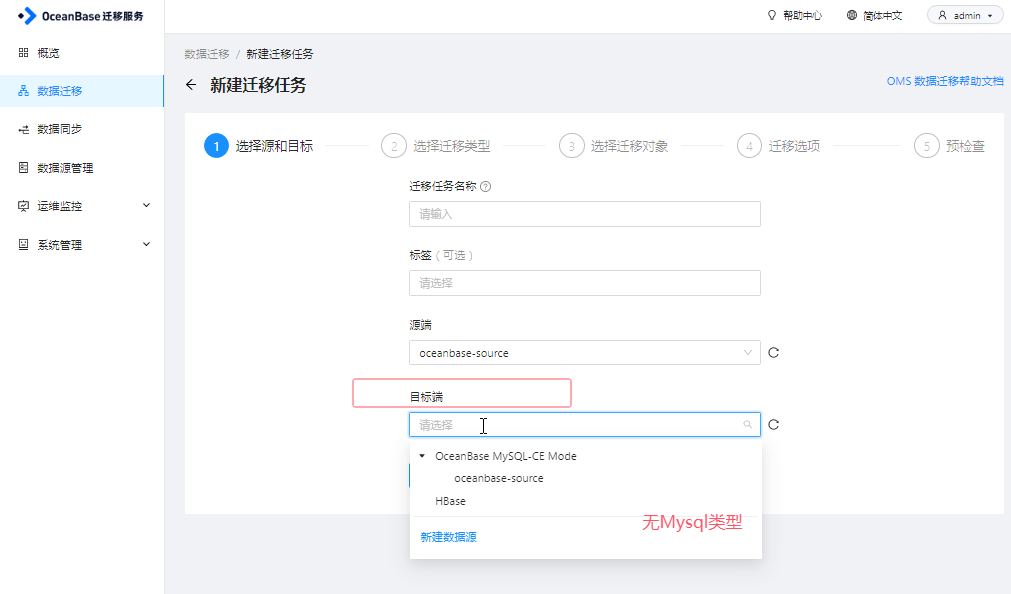This screenshot has height=594, width=1011.
Task: Click the 概览 overview grid icon
Action: 23,53
